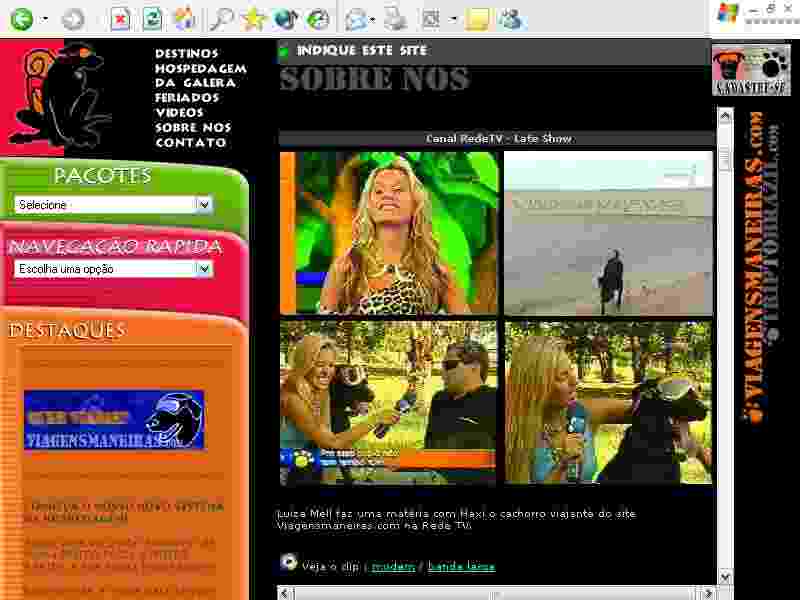Click the Edit page toolbar icon
Image resolution: width=800 pixels, height=600 pixels.
tap(432, 19)
